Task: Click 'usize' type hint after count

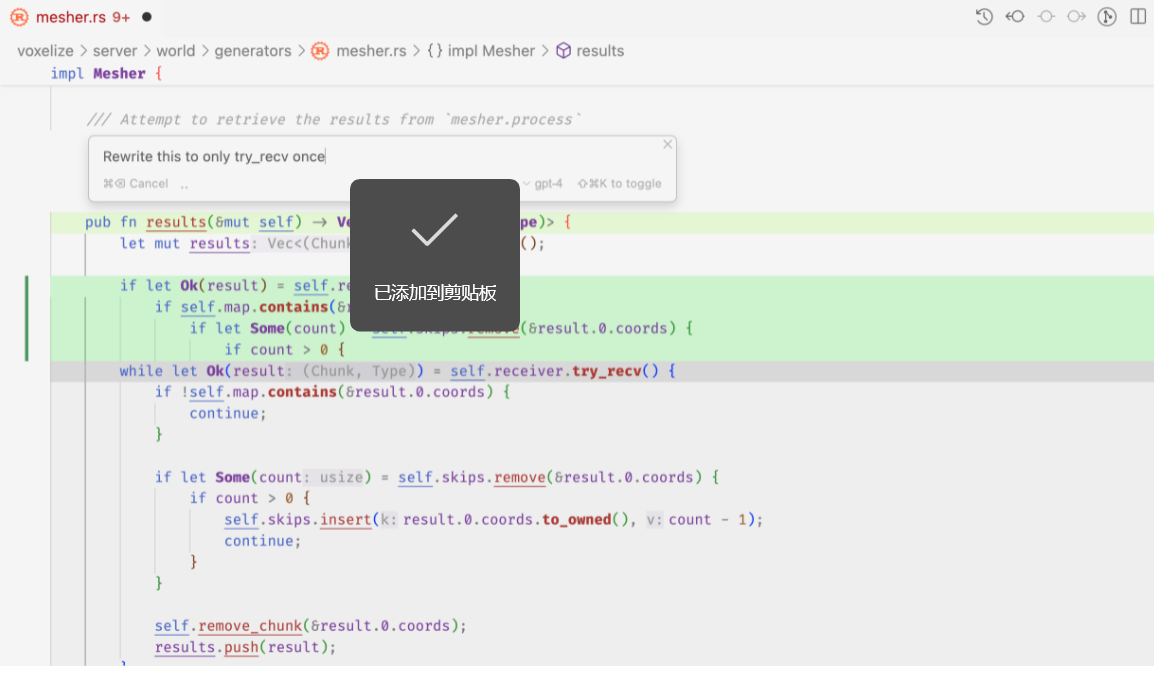Action: pos(341,477)
